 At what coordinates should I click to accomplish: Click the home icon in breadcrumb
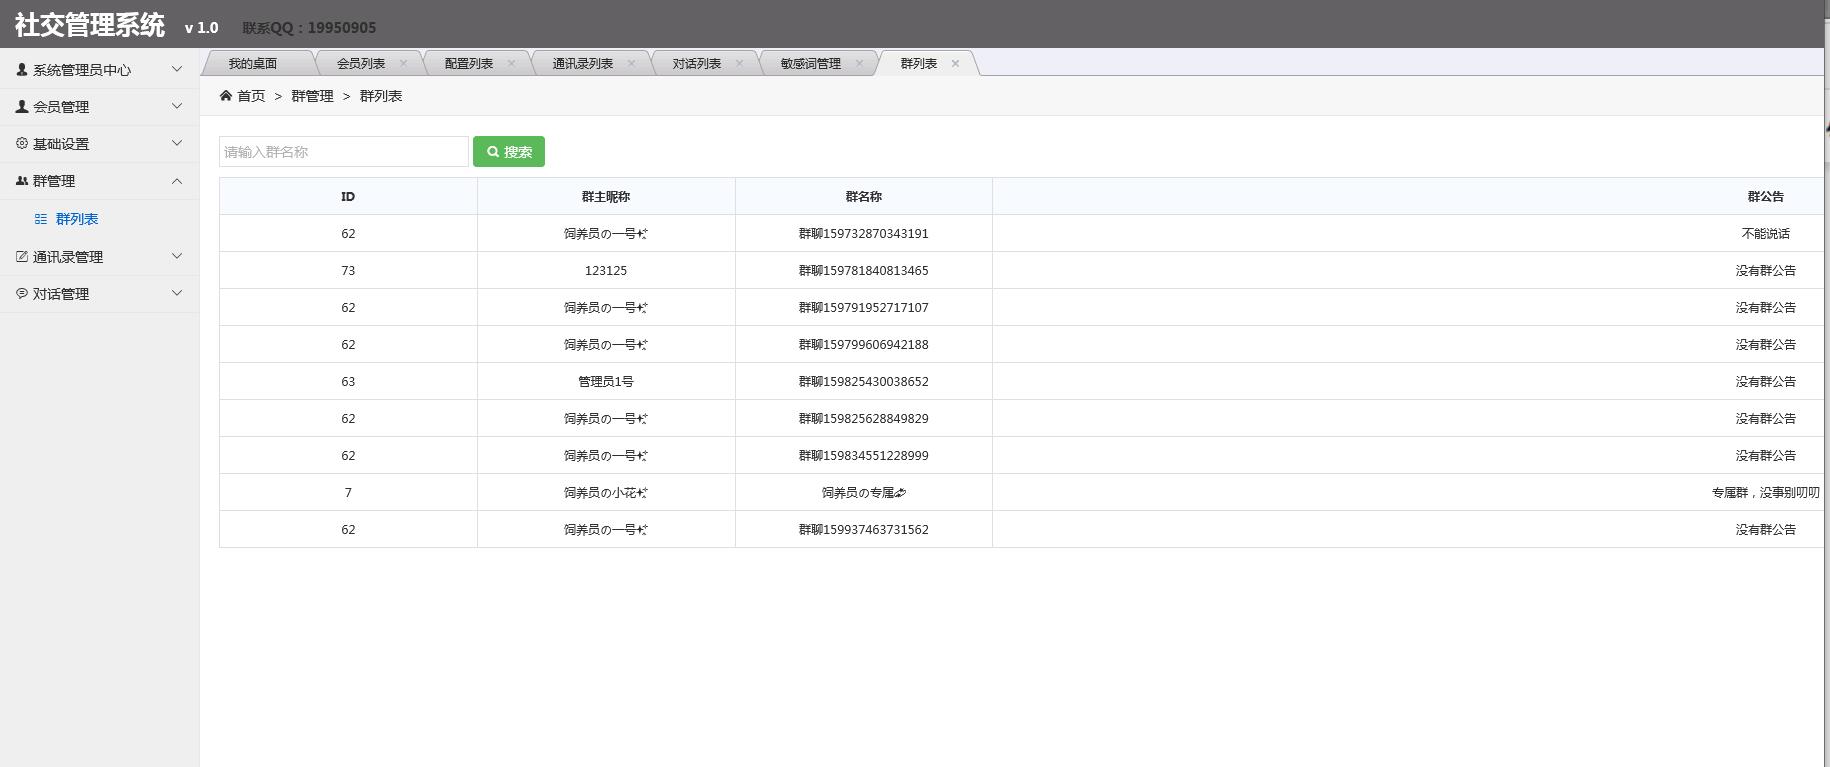(226, 96)
